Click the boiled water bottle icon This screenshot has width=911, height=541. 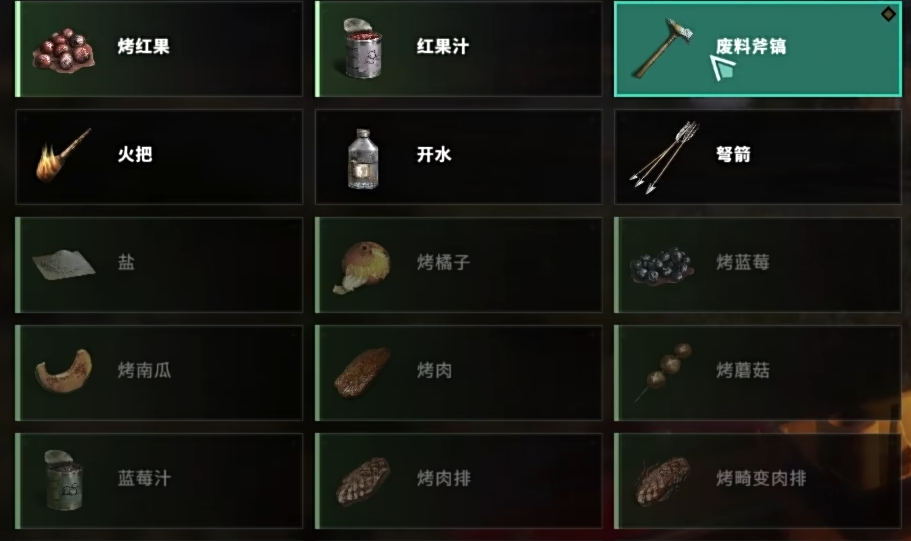pos(363,159)
